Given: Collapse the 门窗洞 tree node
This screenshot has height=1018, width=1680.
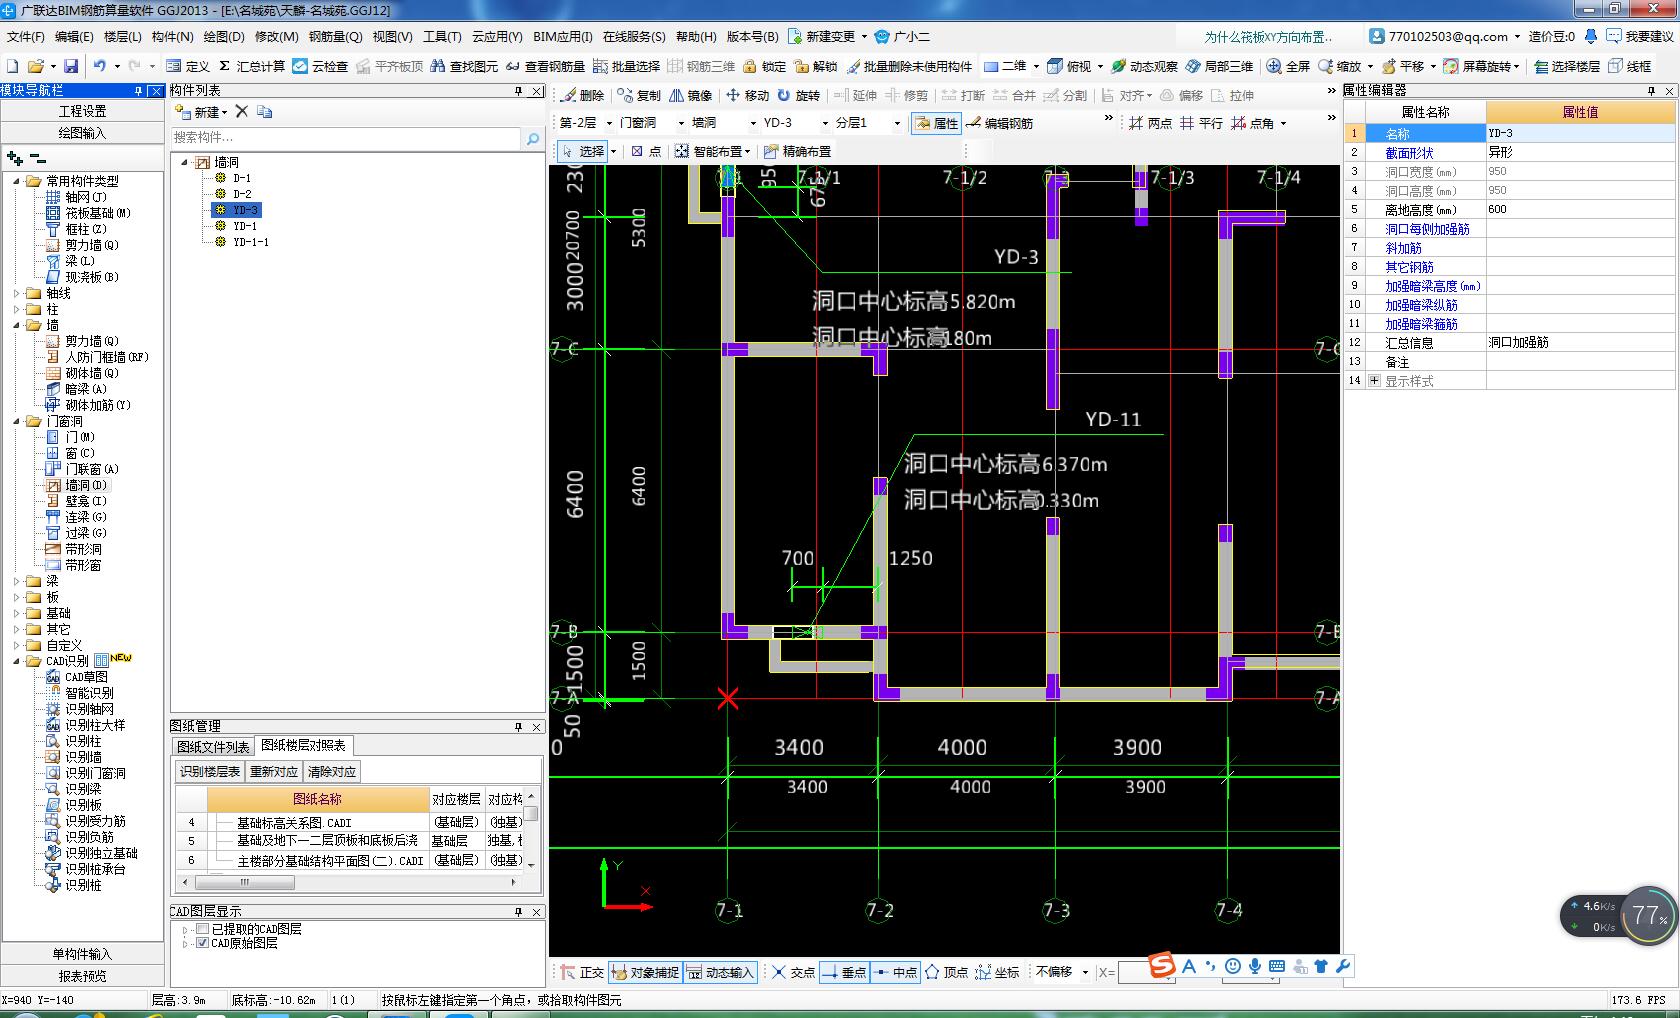Looking at the screenshot, I should click(x=17, y=421).
